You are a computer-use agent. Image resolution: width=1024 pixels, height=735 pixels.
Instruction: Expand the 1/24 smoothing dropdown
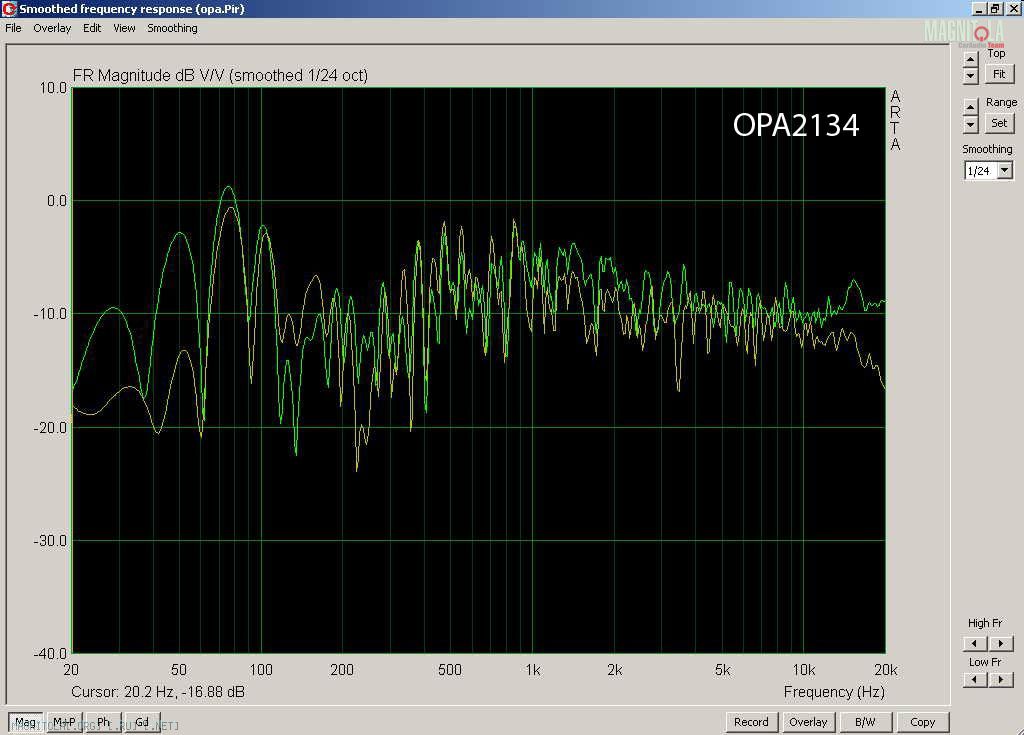(x=1005, y=171)
